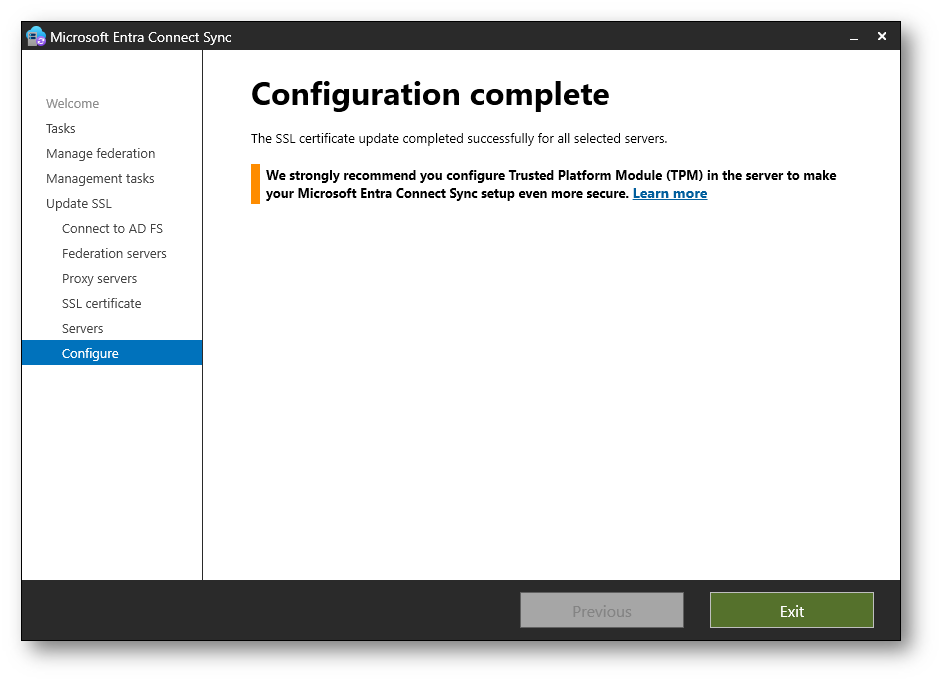This screenshot has height=683, width=943.
Task: Go to Federation servers step
Action: (x=114, y=254)
